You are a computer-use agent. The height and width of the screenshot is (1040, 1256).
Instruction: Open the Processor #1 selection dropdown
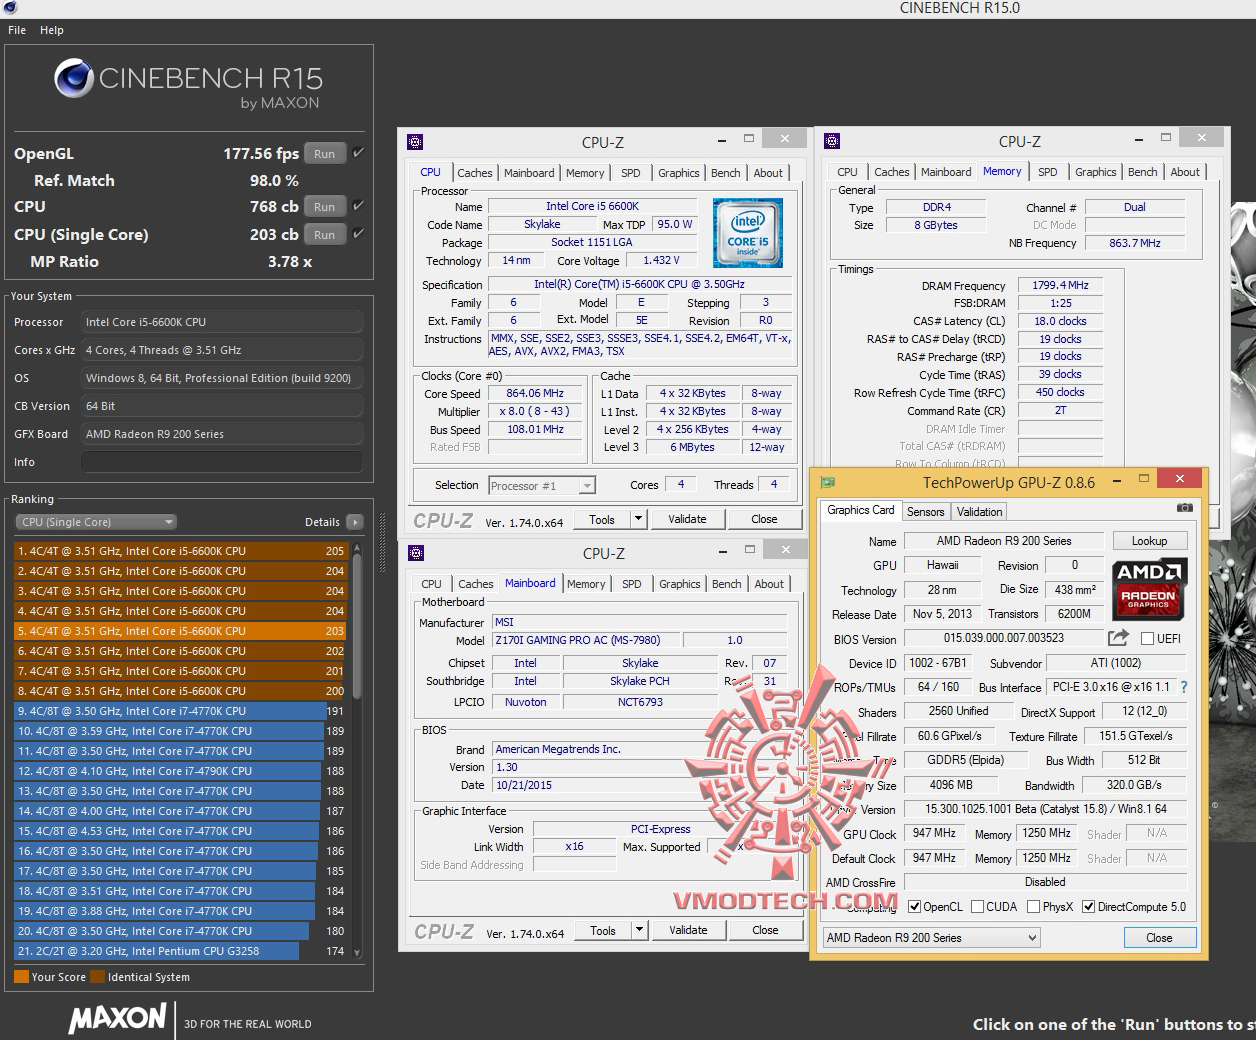pos(542,485)
